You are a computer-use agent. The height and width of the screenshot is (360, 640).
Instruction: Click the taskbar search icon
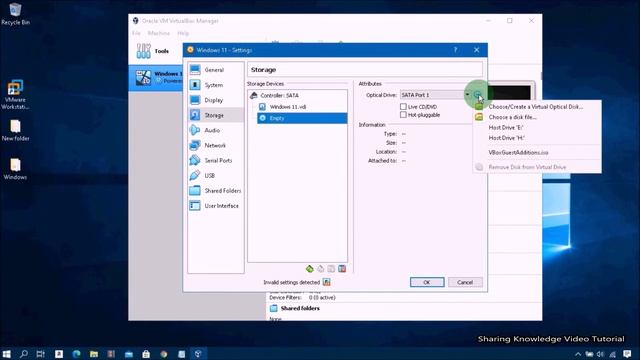(24, 354)
